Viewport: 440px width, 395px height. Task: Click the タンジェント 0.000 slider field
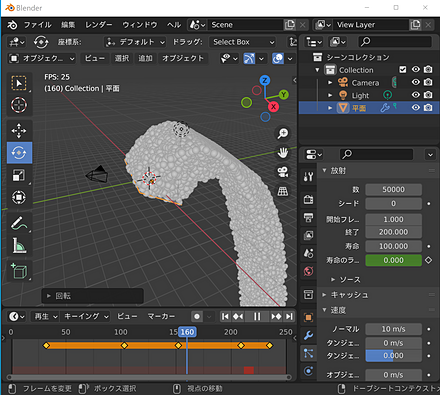pyautogui.click(x=393, y=356)
